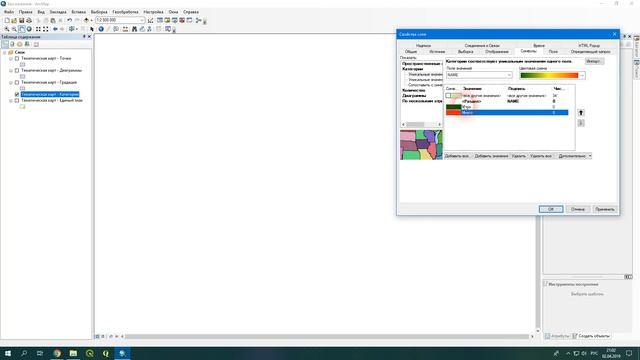The height and width of the screenshot is (360, 640).
Task: Select the Zoom In magnifier tool
Action: [x=7, y=29]
